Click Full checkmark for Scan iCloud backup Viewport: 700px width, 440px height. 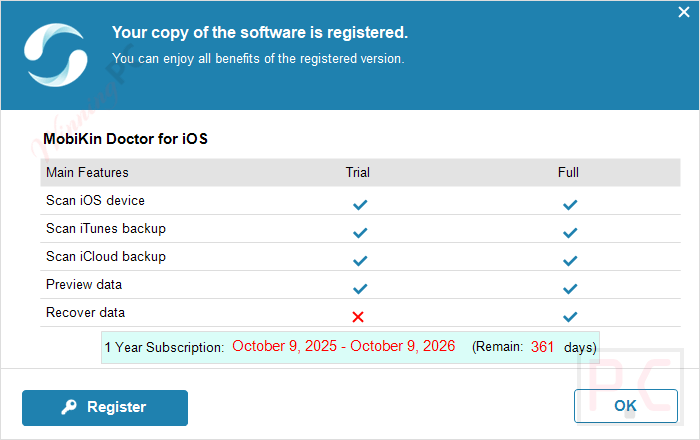[x=570, y=261]
